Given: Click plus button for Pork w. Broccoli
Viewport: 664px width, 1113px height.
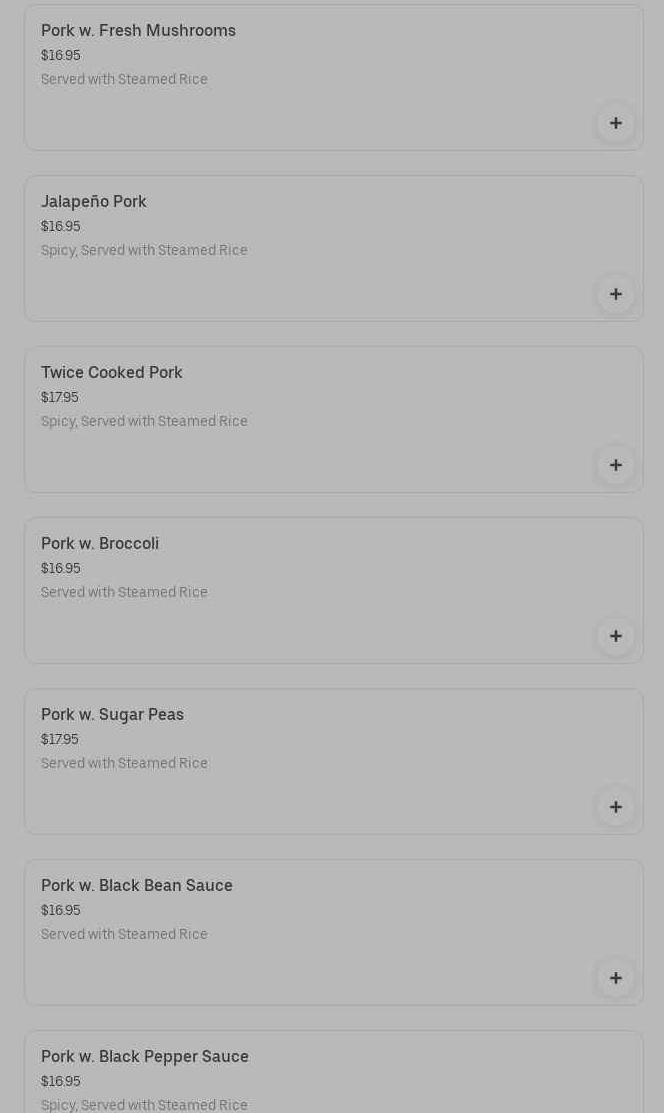Looking at the screenshot, I should click(x=615, y=636).
